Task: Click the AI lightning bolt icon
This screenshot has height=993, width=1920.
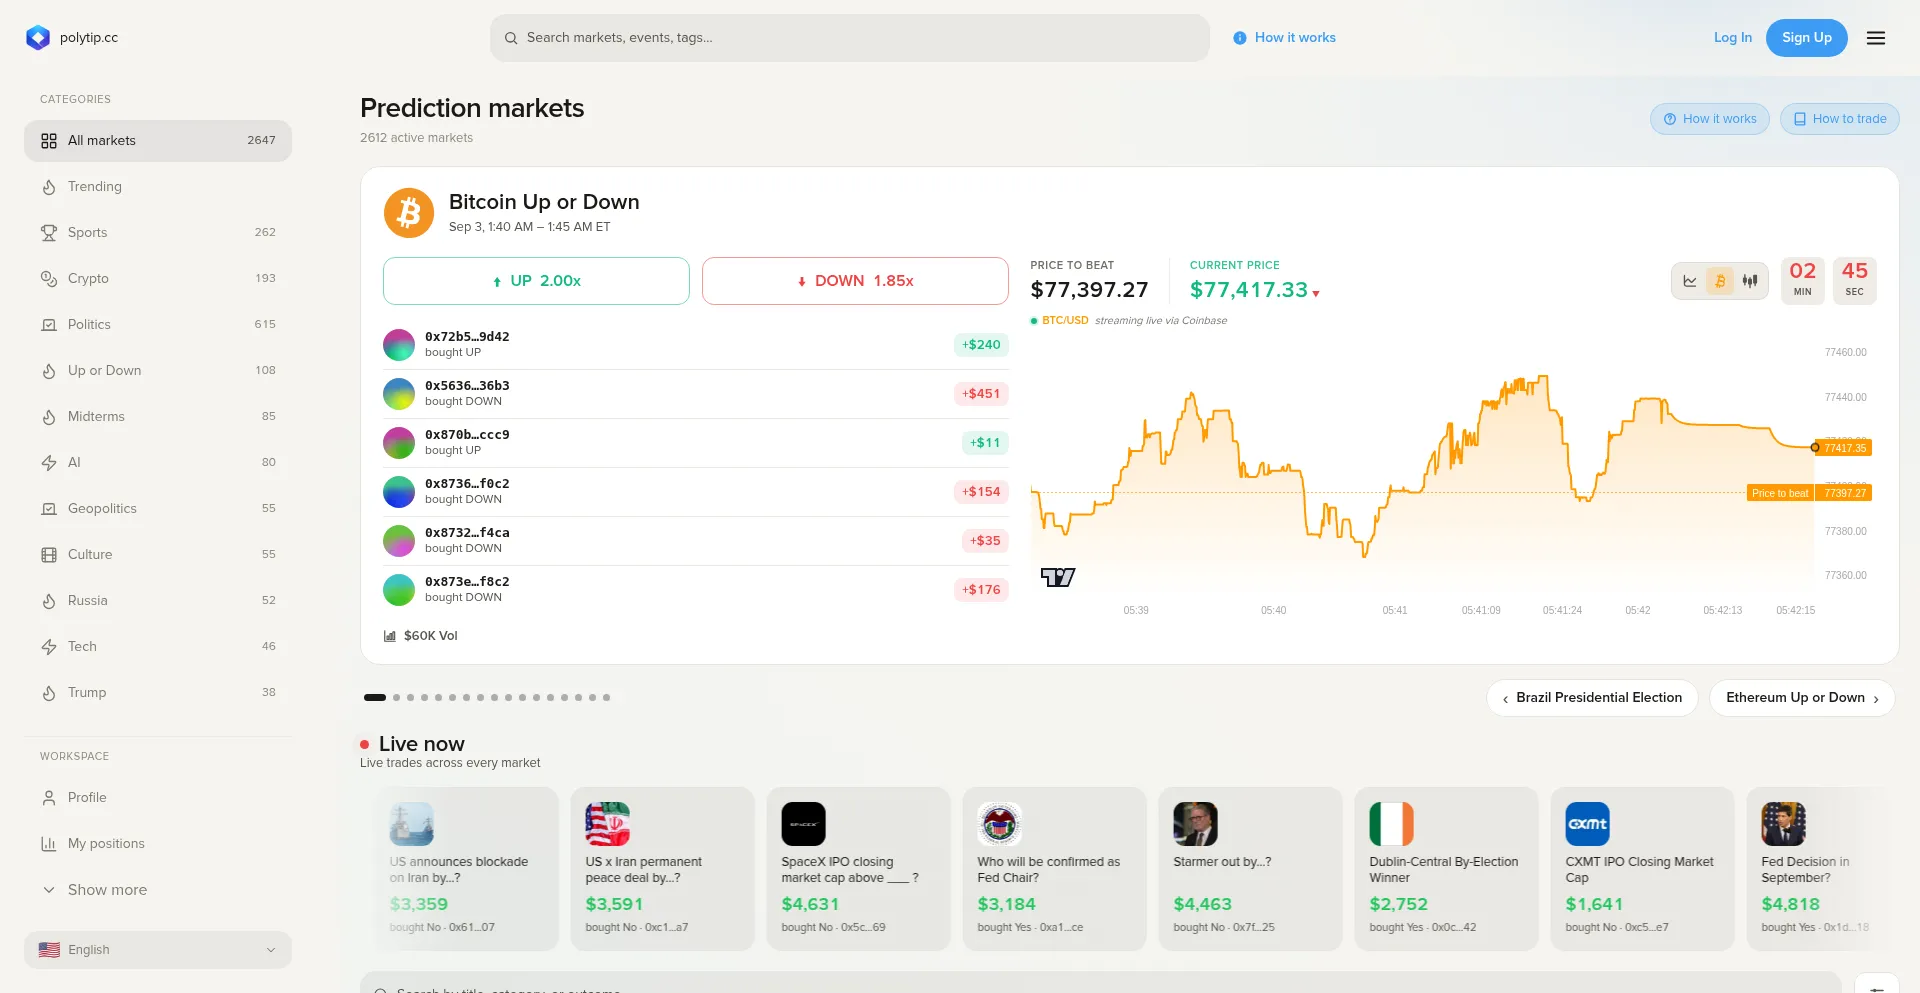Action: click(x=49, y=463)
